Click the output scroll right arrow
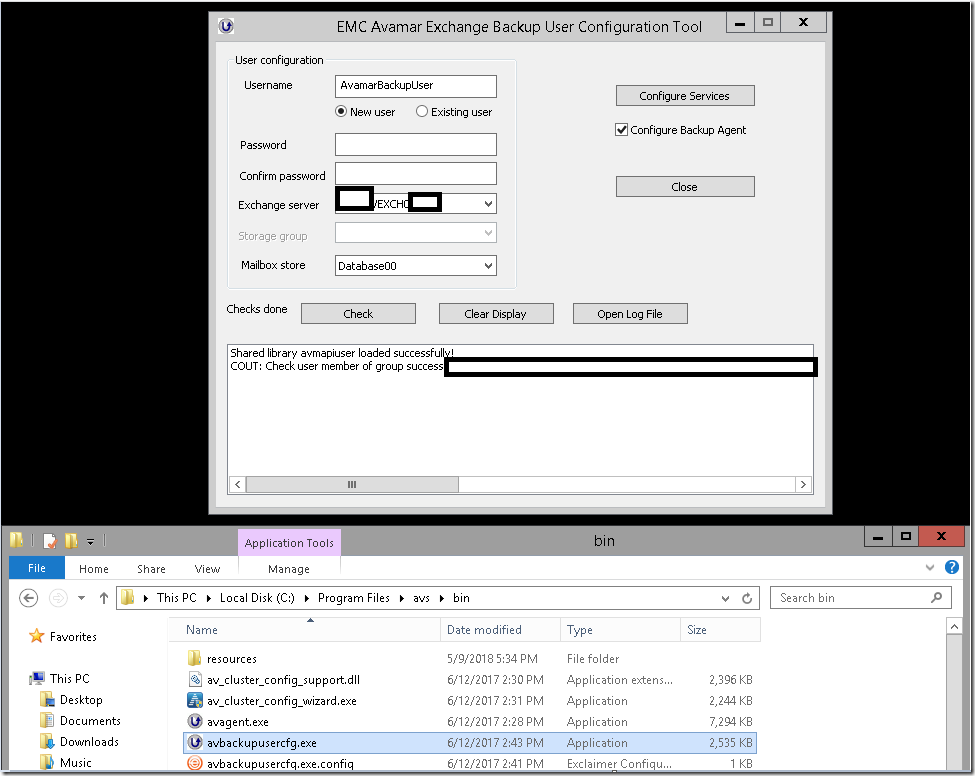 point(803,484)
